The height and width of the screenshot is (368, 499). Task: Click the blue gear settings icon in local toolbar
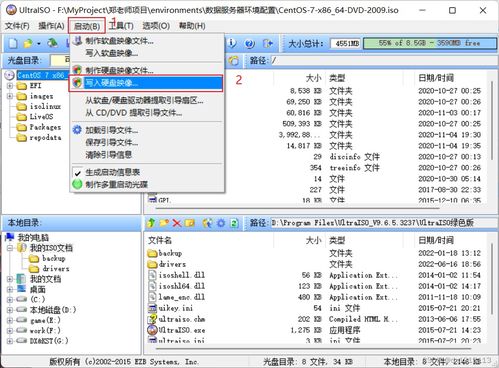[x=221, y=223]
